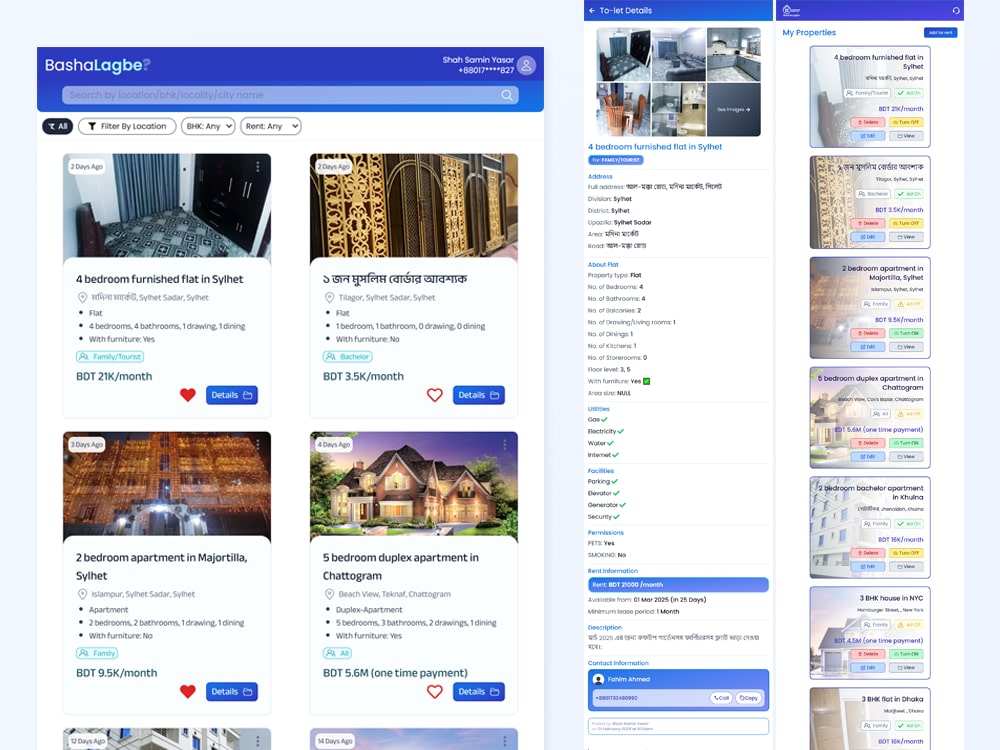View the 2 bedroom Majortilla property
Viewport: 1000px width, 750px height.
[x=906, y=347]
